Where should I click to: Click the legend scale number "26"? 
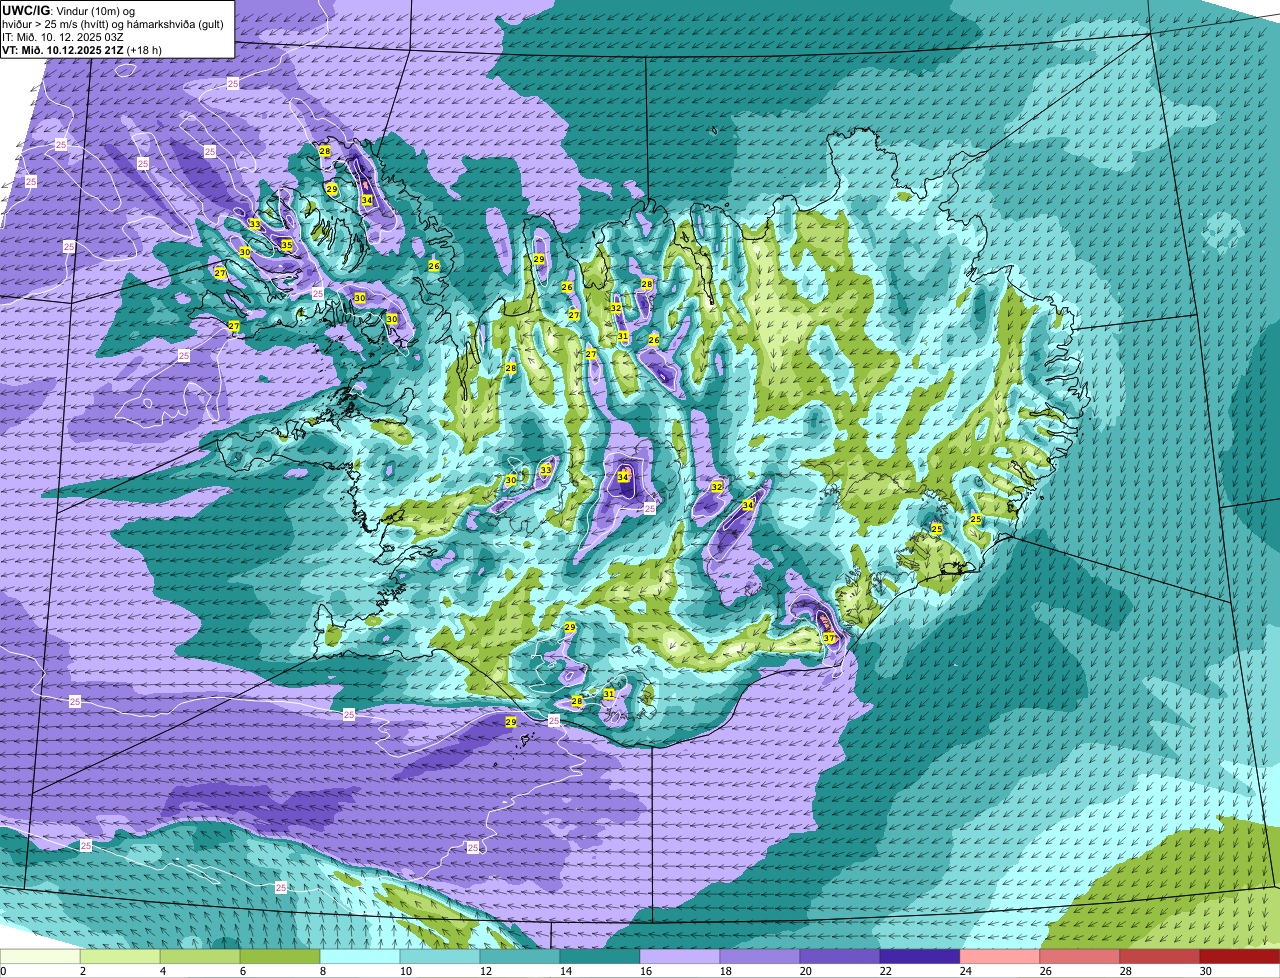(1046, 971)
